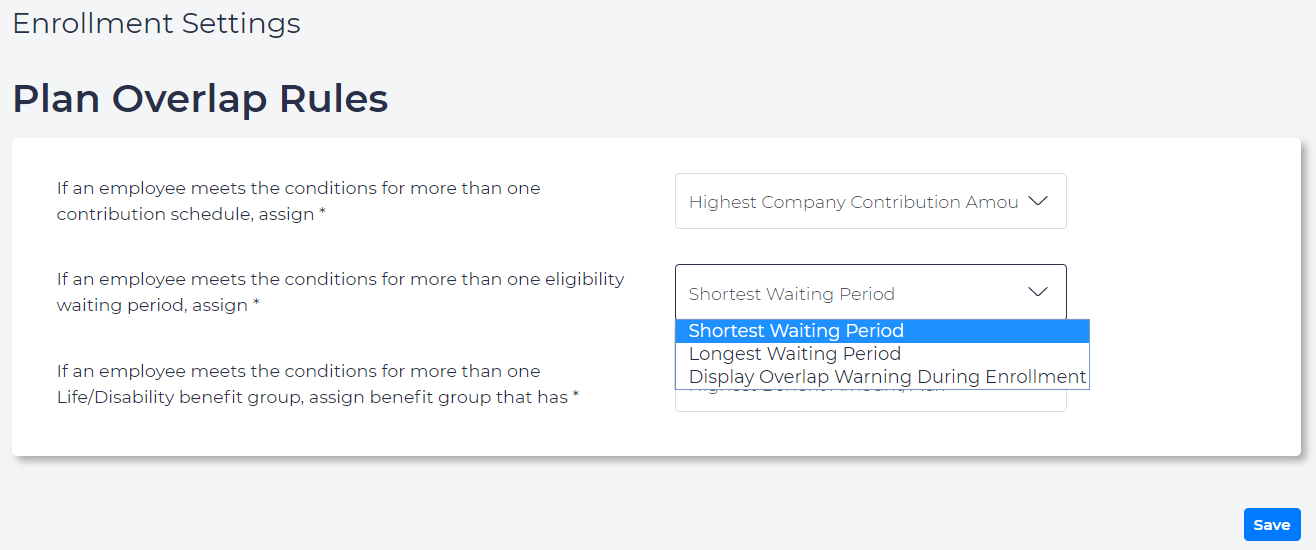Click the selected "Shortest Waiting Period" value in the field
This screenshot has width=1316, height=550.
[791, 294]
